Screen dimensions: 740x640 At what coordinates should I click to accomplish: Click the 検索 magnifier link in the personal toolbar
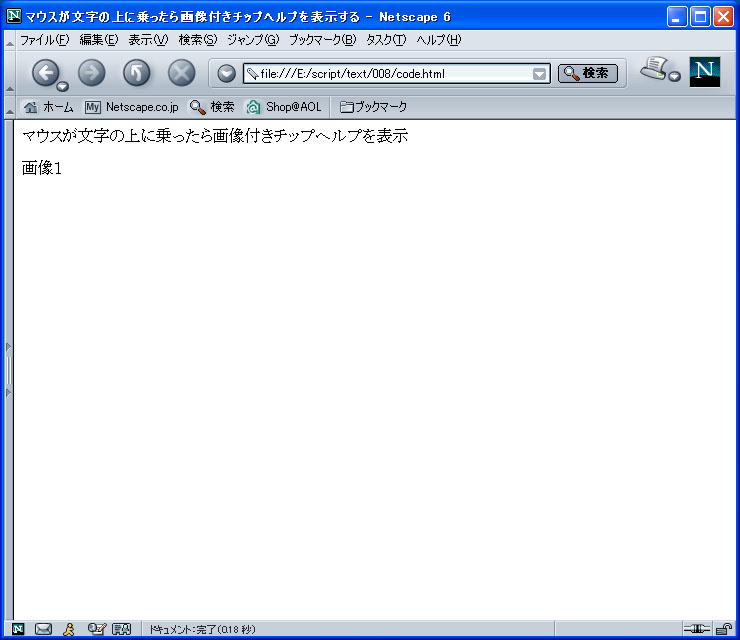(212, 107)
